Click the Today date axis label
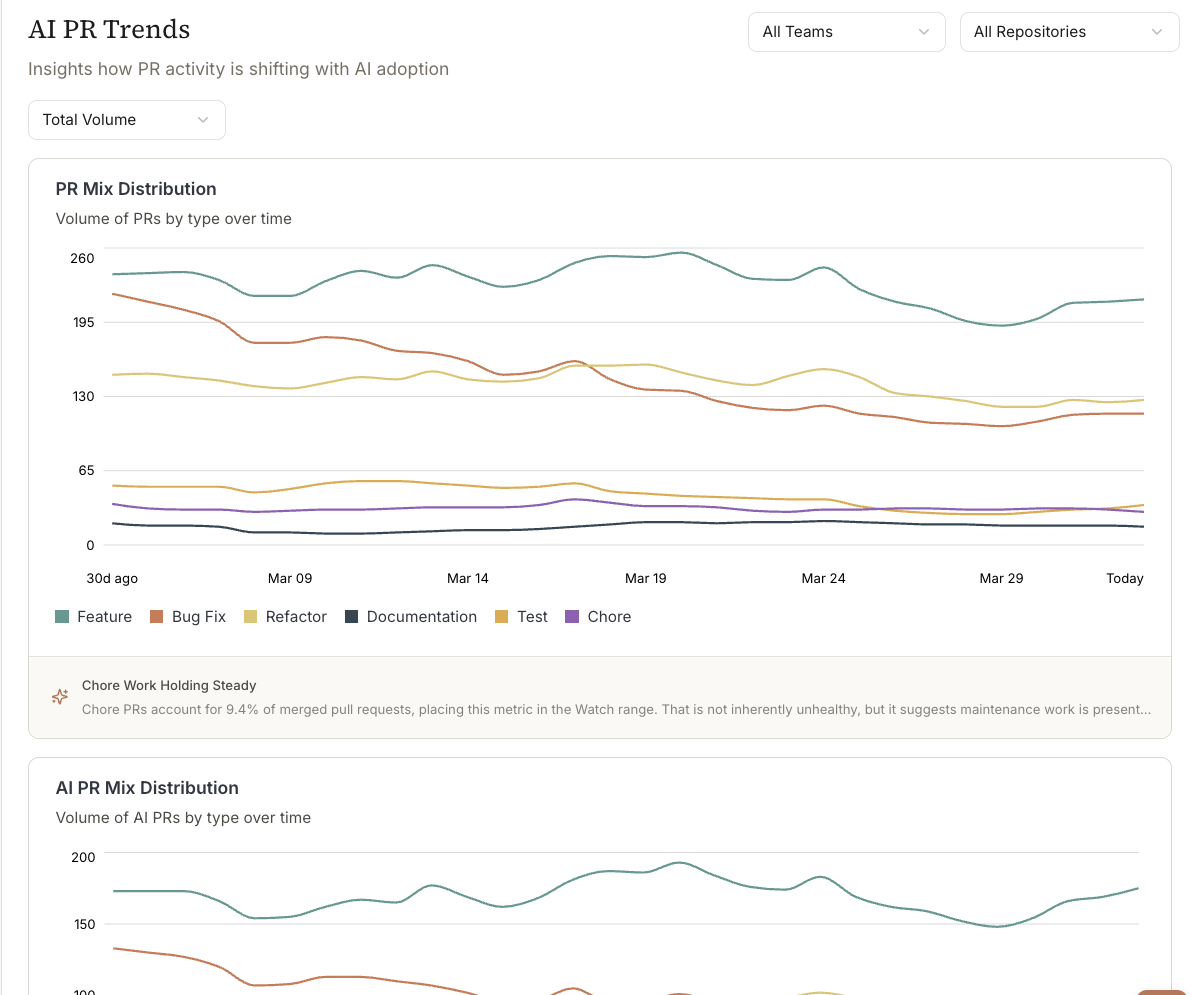1192x995 pixels. [x=1124, y=578]
